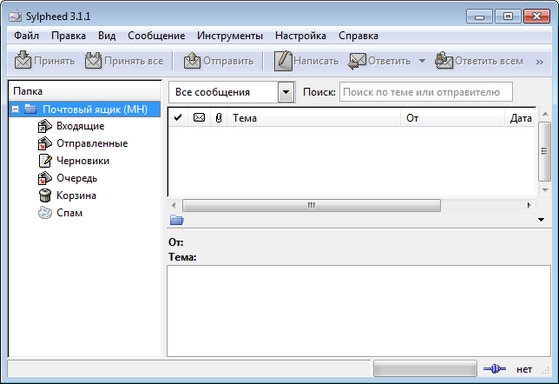The image size is (559, 384).
Task: Open the Сообщение menu
Action: coord(156,36)
